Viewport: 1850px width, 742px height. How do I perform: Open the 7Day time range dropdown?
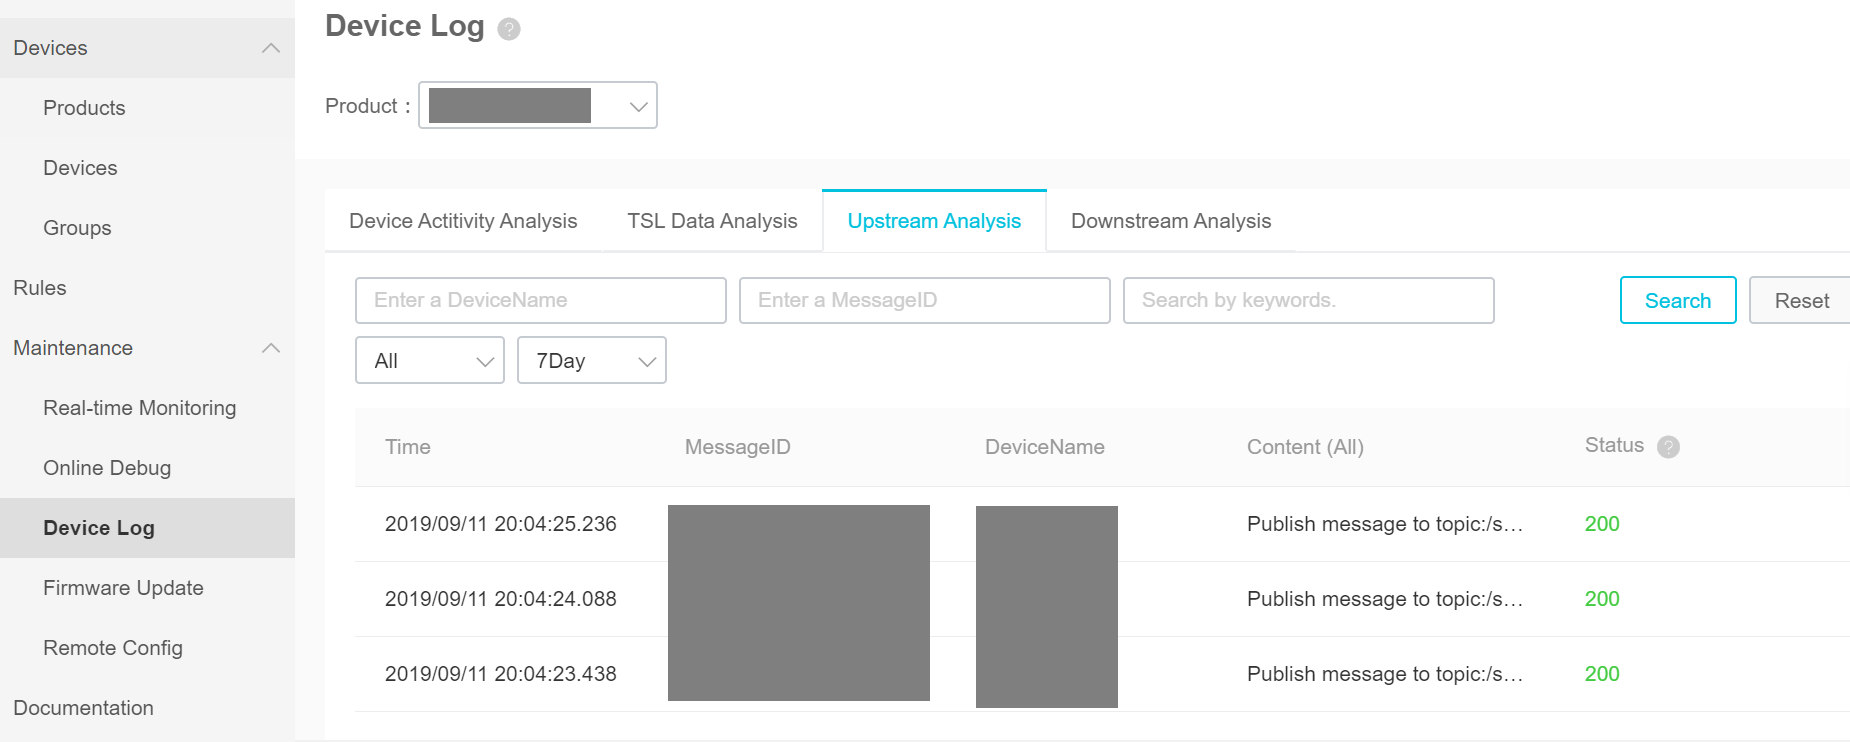coord(592,360)
